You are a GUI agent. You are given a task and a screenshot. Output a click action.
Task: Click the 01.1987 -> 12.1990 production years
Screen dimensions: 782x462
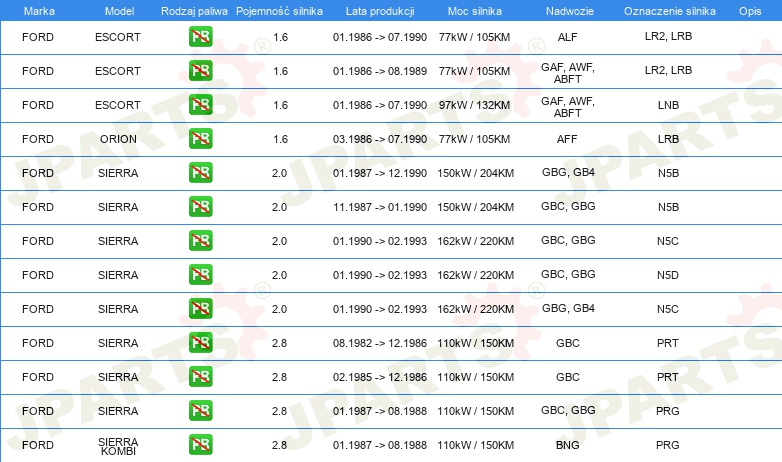tap(380, 173)
